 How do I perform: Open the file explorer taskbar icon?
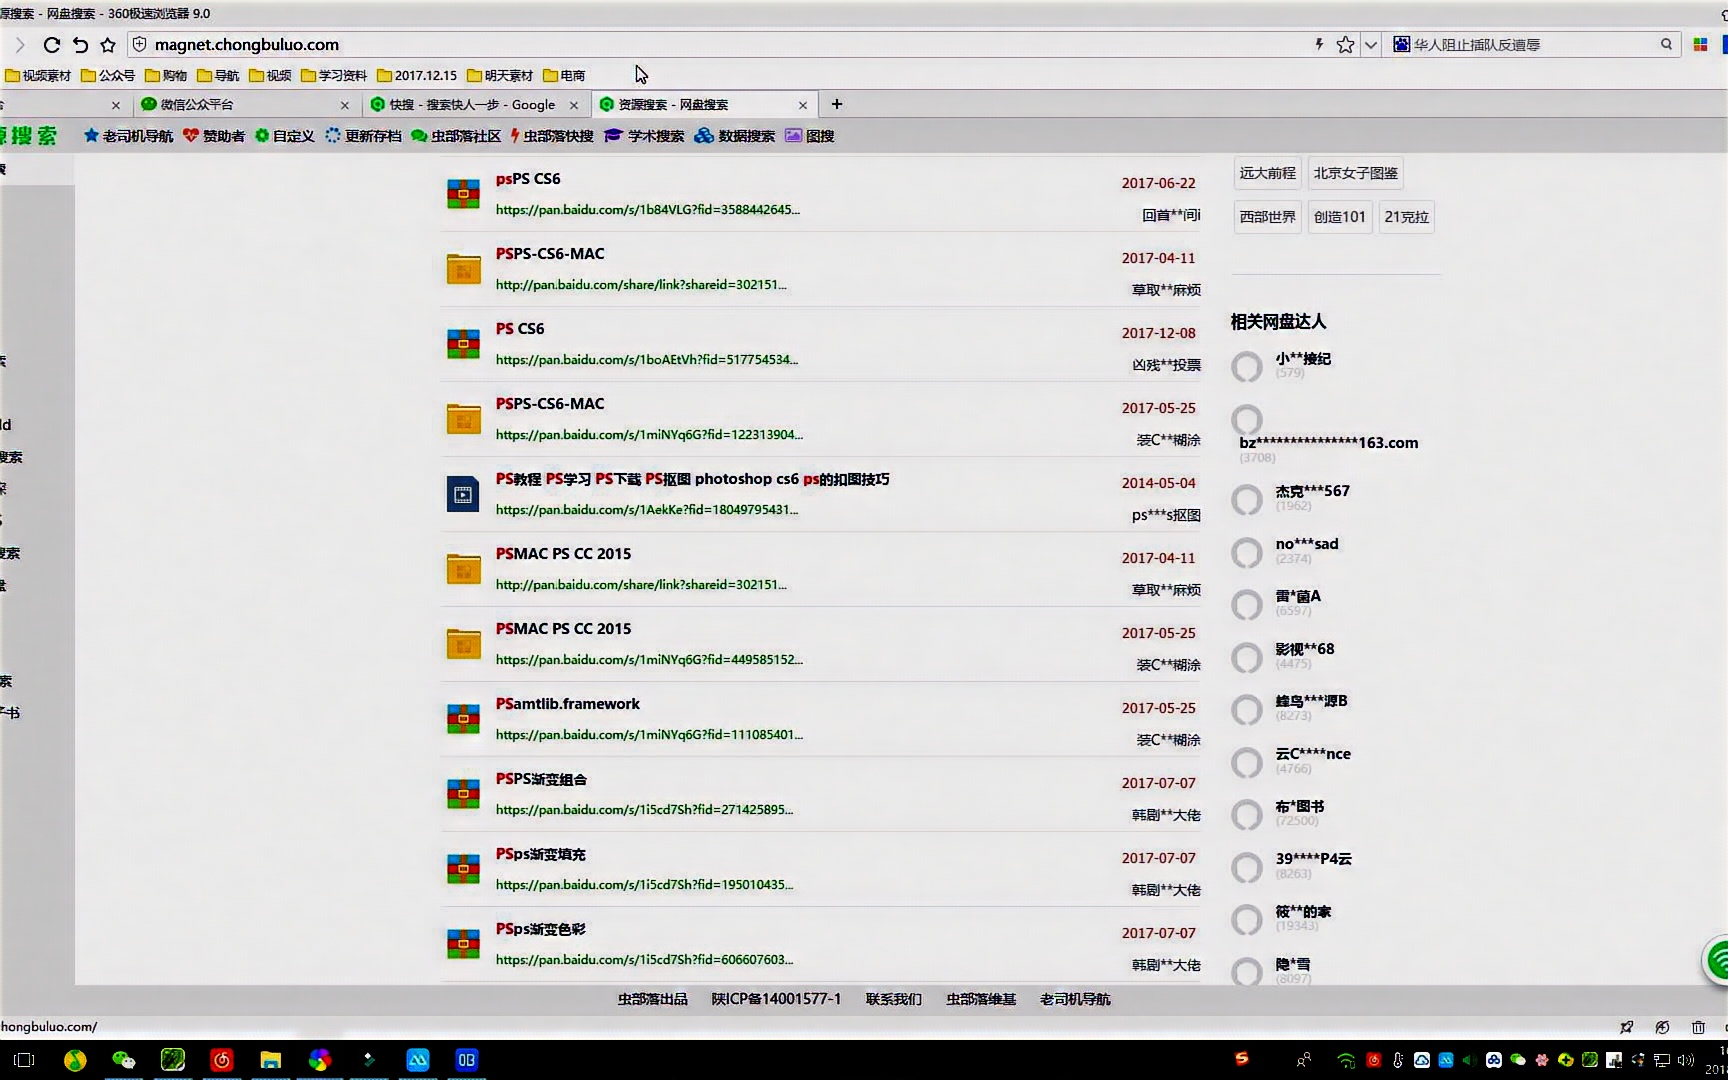pos(270,1060)
